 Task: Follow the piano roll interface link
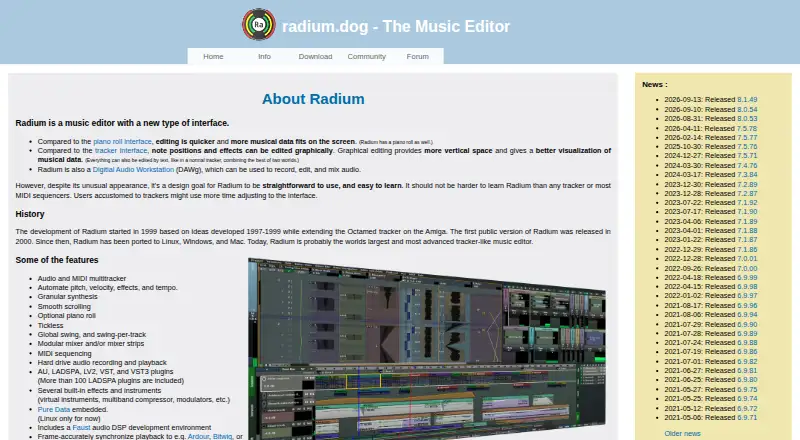click(x=122, y=141)
